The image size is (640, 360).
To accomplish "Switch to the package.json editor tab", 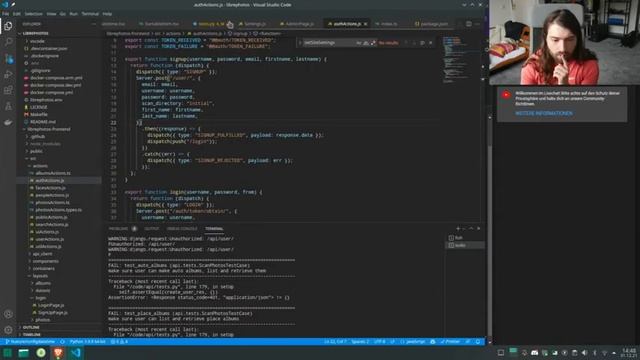I will pyautogui.click(x=431, y=24).
